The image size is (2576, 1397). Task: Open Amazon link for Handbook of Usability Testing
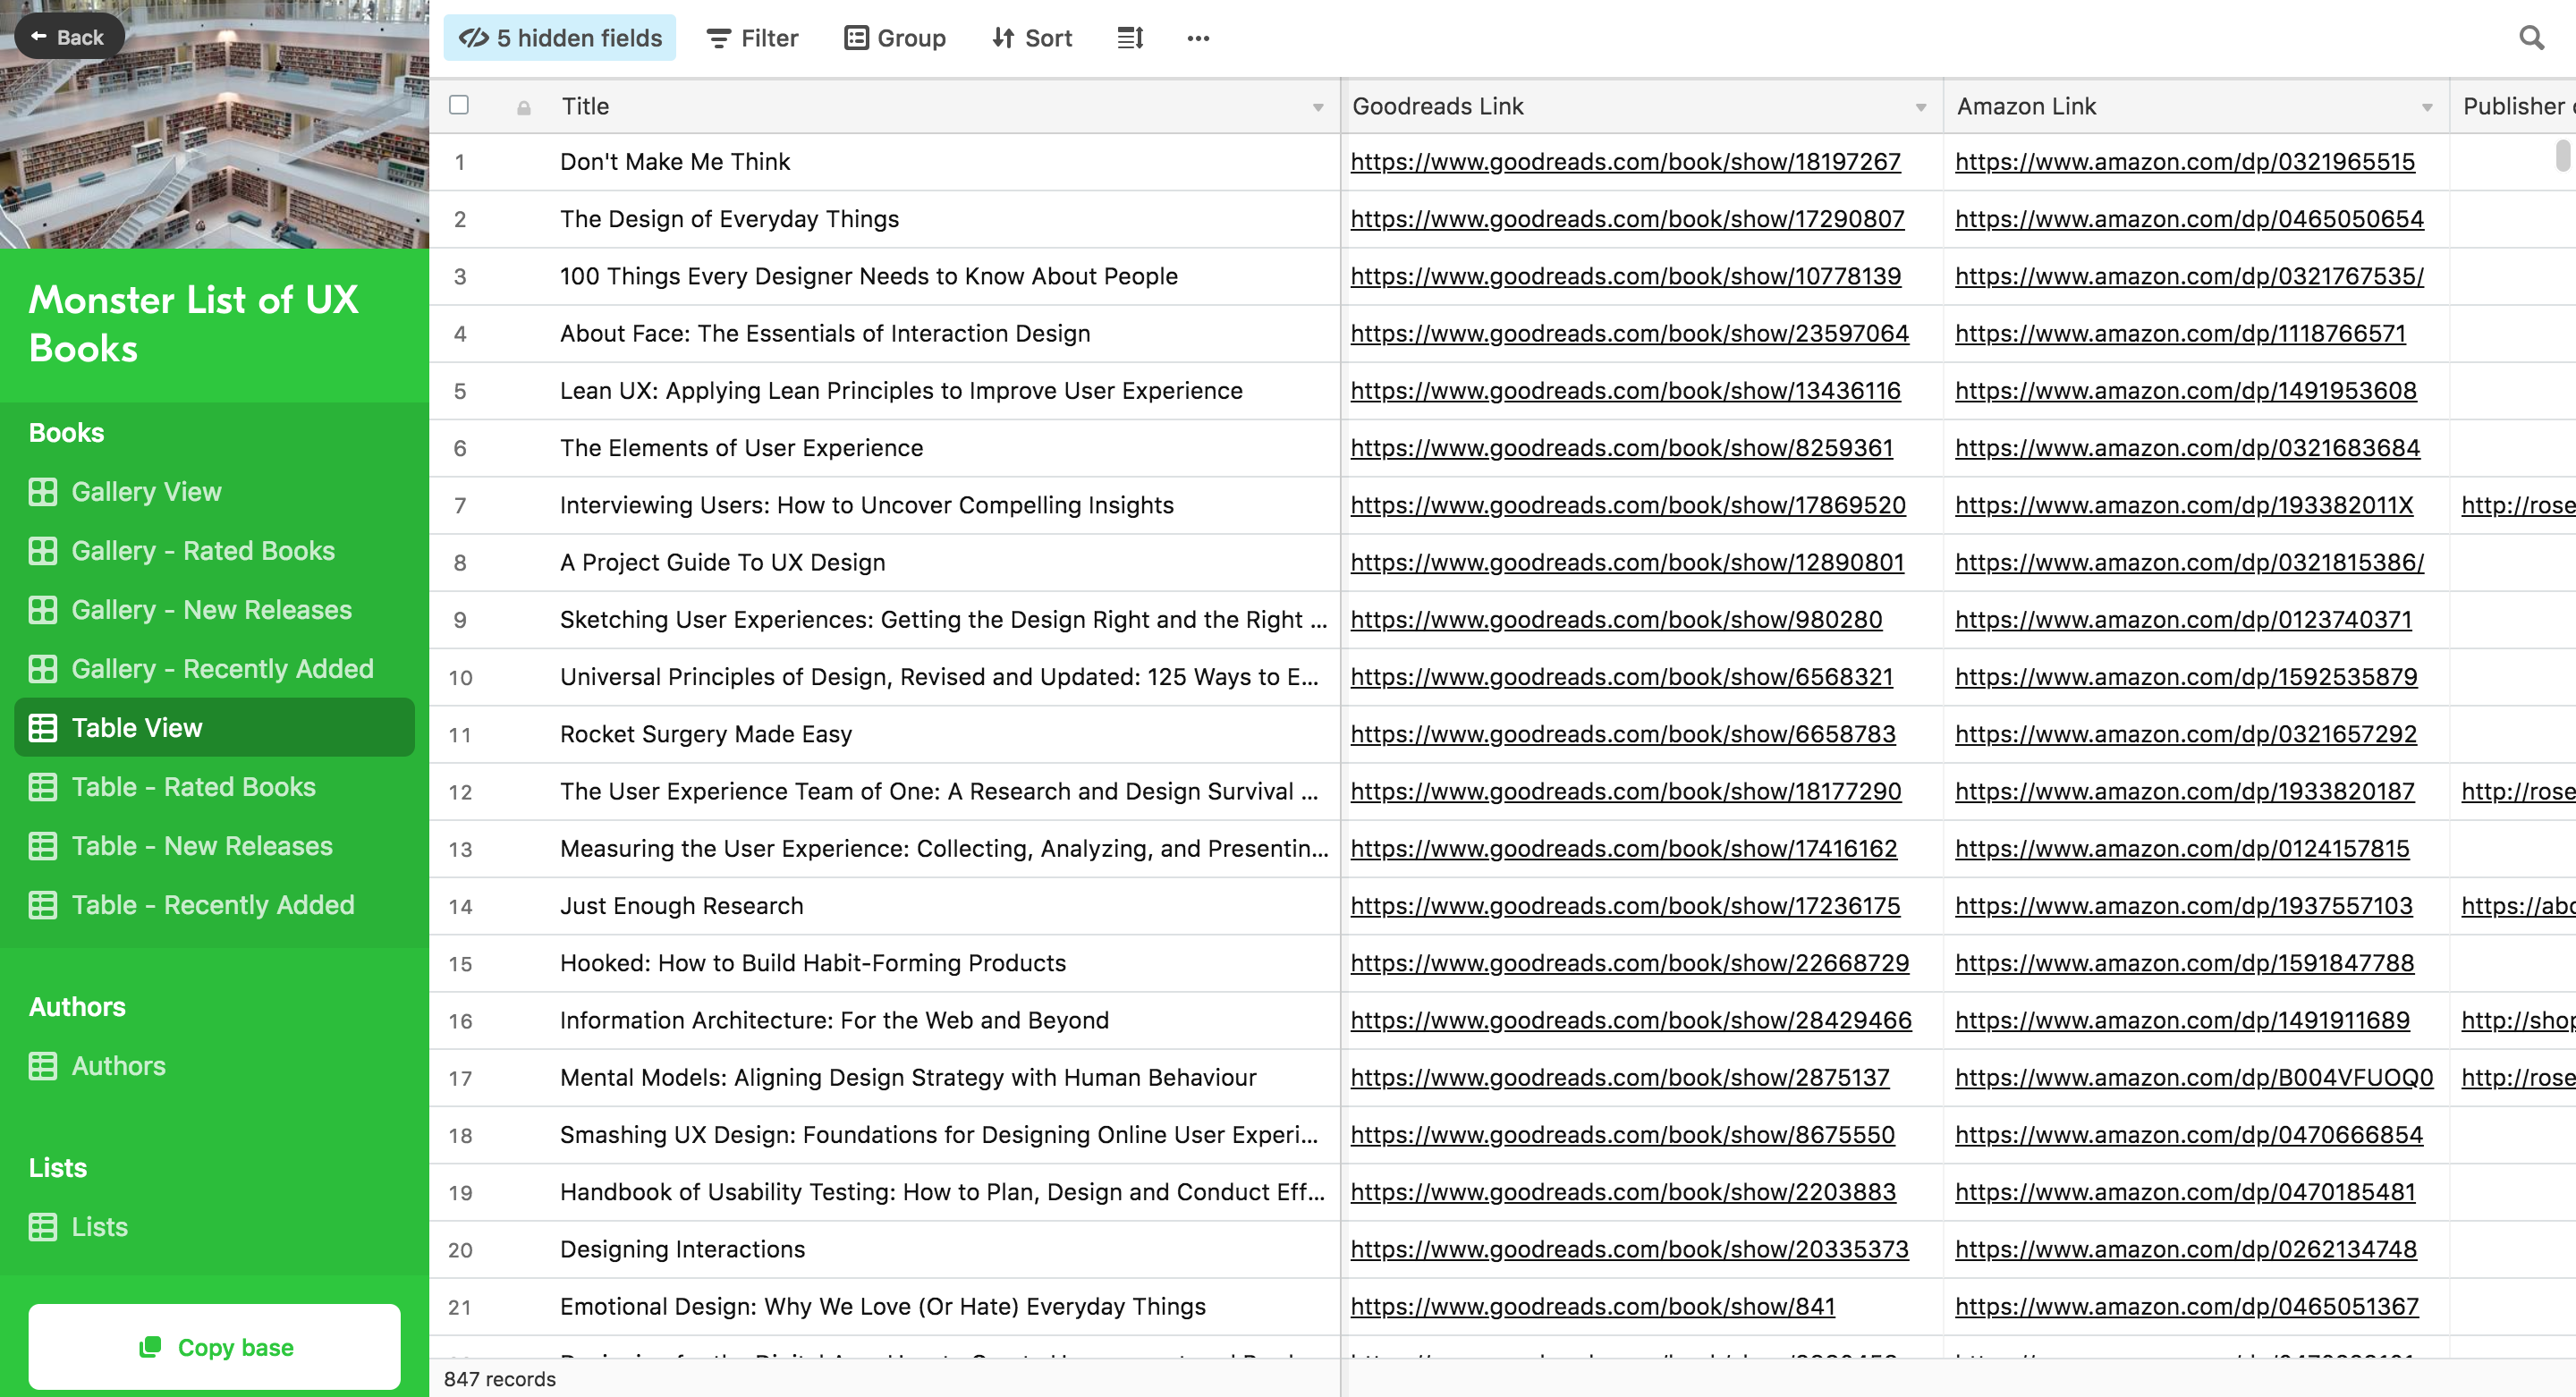pos(2185,1192)
